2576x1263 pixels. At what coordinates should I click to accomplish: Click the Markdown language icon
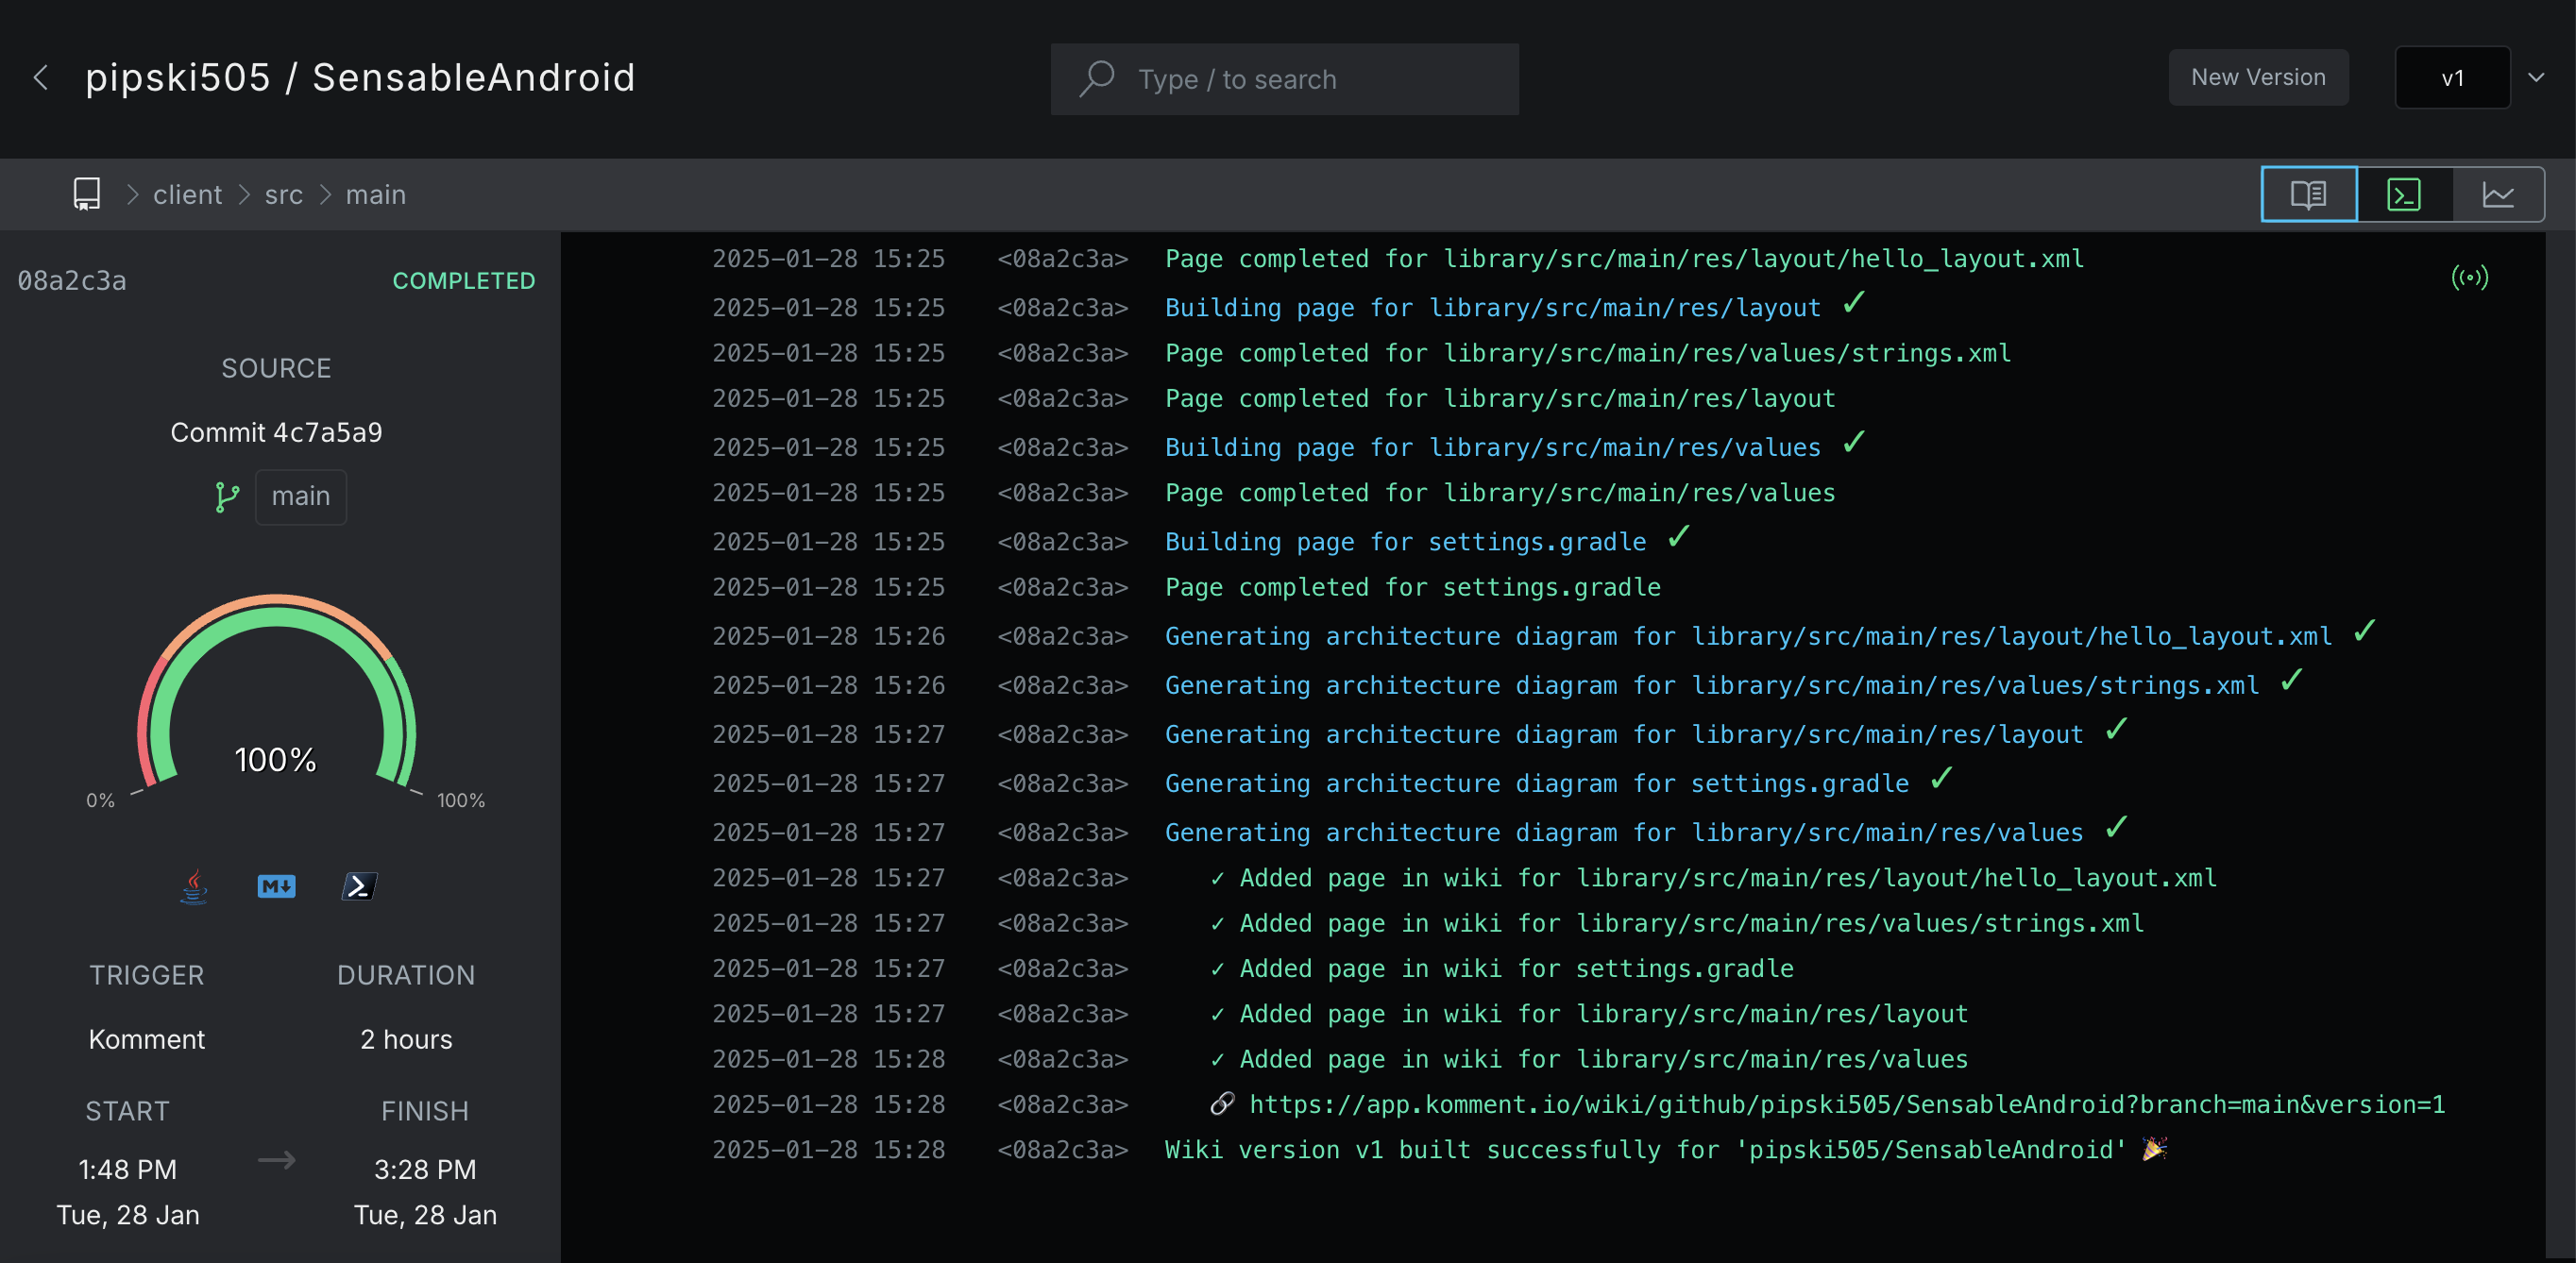pyautogui.click(x=276, y=886)
